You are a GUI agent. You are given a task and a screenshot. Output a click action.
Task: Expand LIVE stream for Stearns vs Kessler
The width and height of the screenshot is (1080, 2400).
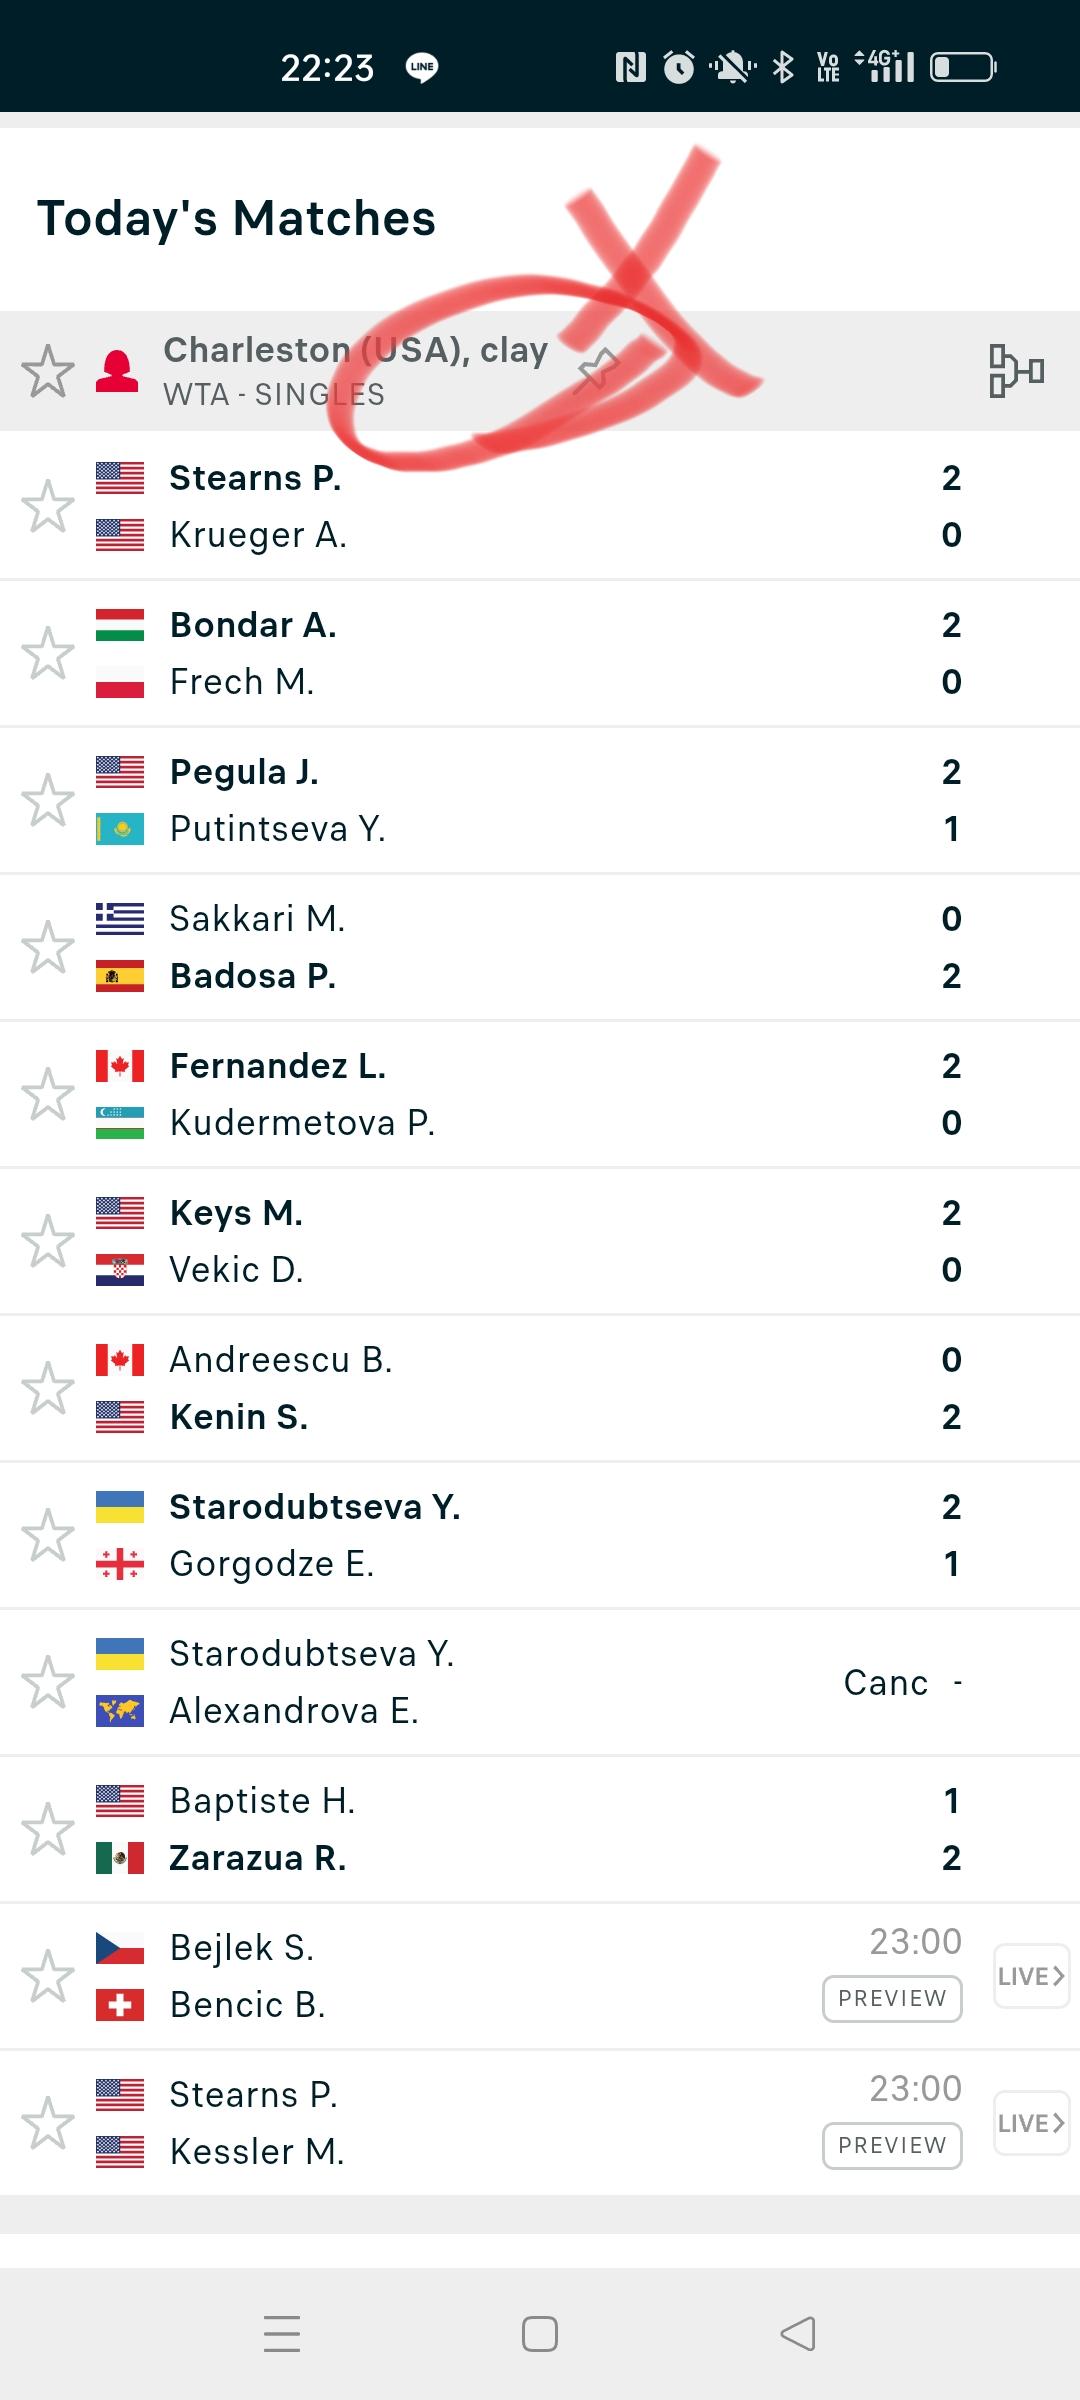[1031, 2123]
